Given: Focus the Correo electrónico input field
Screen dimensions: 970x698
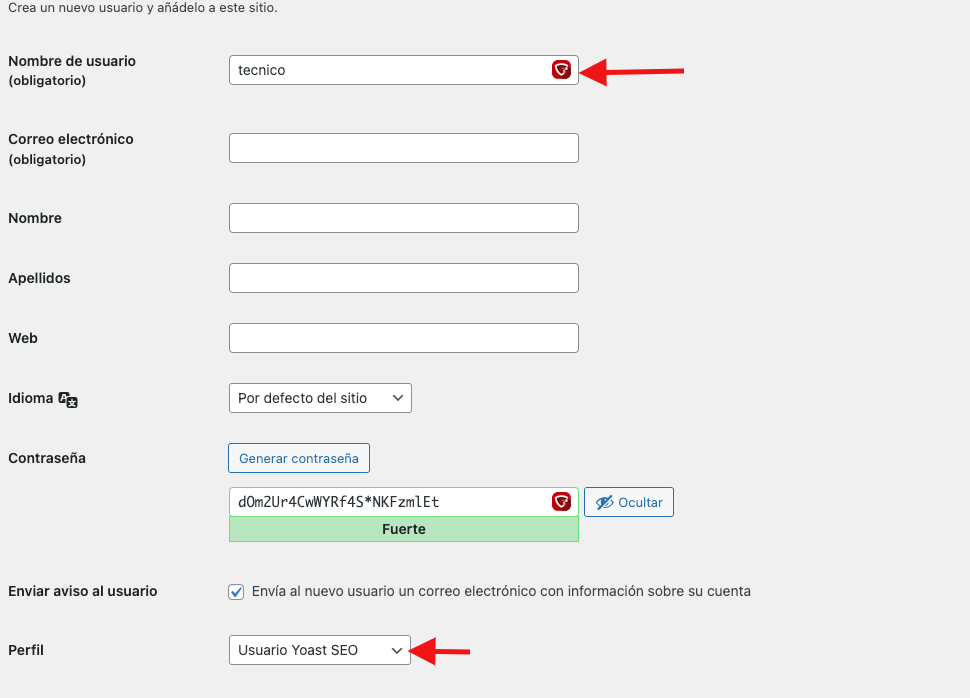Looking at the screenshot, I should click(x=403, y=148).
